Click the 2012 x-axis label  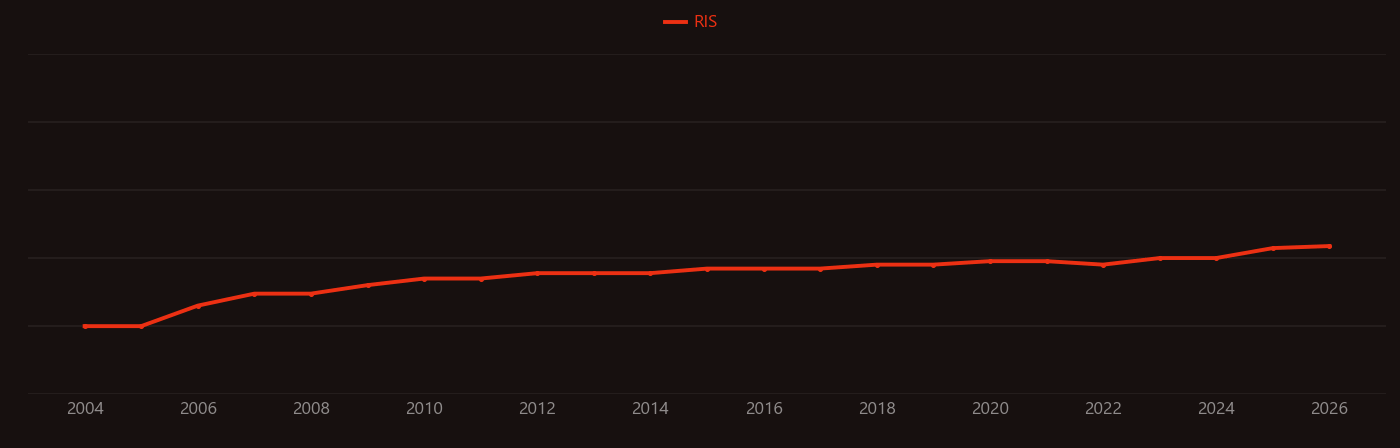coord(537,409)
